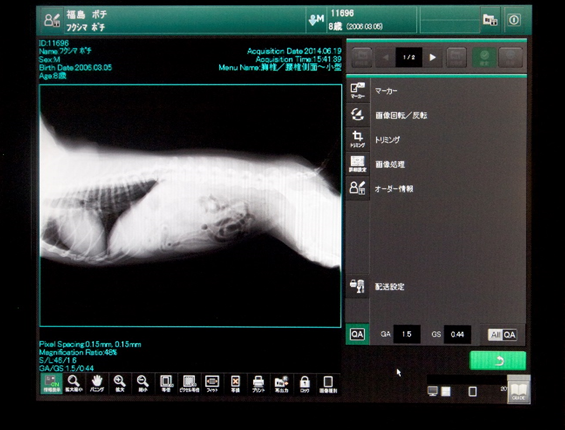Screen dimensions: 565x430
Task: Activate the panning hand tool
Action: point(97,384)
